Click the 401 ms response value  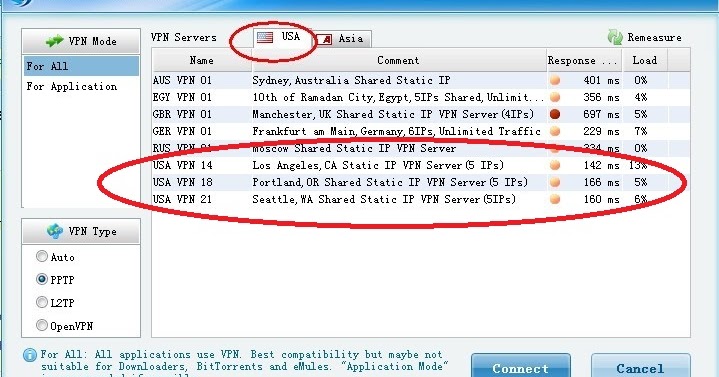[601, 80]
